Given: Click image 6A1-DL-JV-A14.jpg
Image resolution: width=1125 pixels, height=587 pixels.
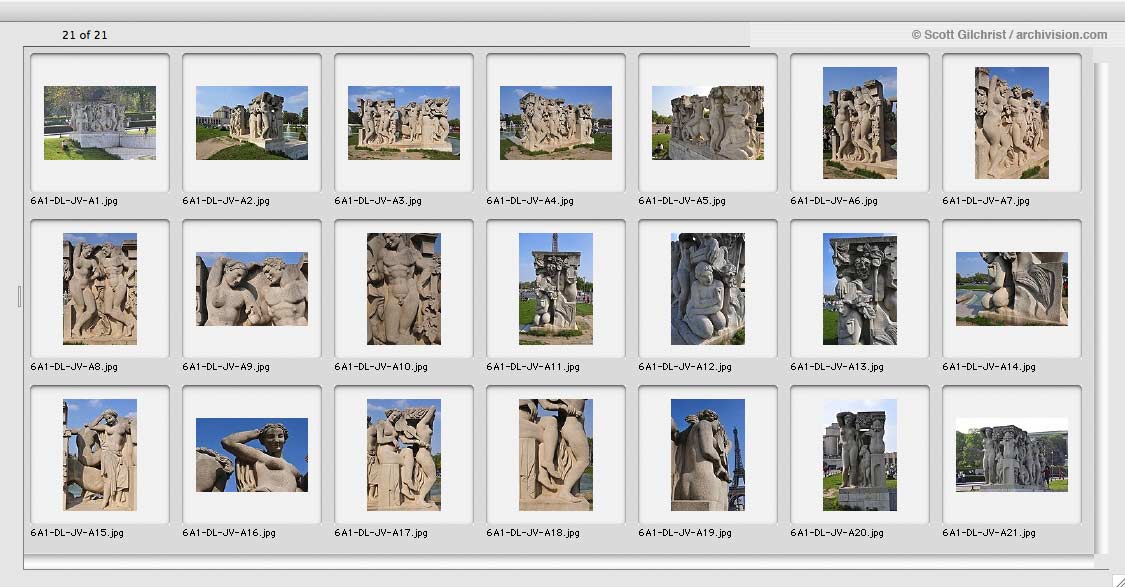Looking at the screenshot, I should [x=1012, y=288].
